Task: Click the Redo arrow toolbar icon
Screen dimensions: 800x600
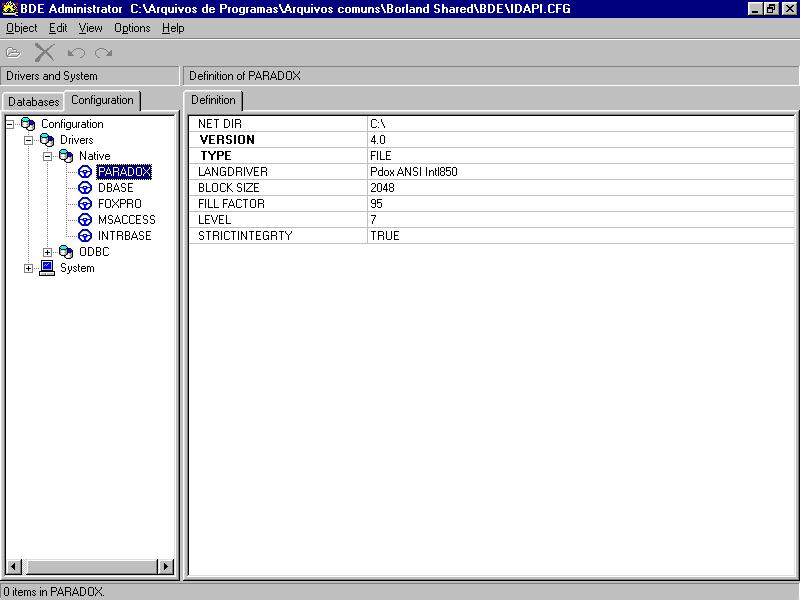Action: (x=103, y=52)
